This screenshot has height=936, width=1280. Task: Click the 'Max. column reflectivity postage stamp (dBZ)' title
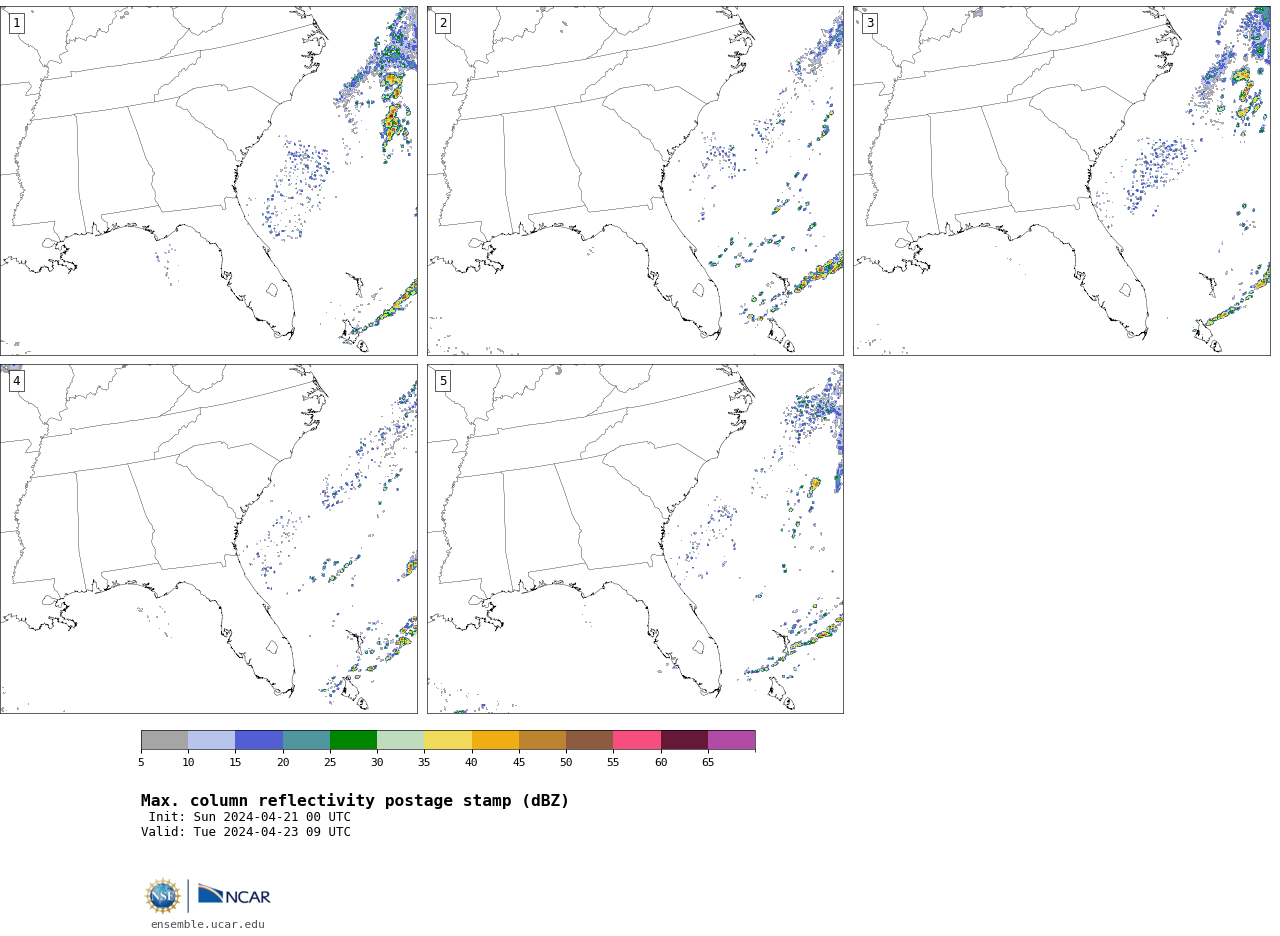(x=355, y=801)
